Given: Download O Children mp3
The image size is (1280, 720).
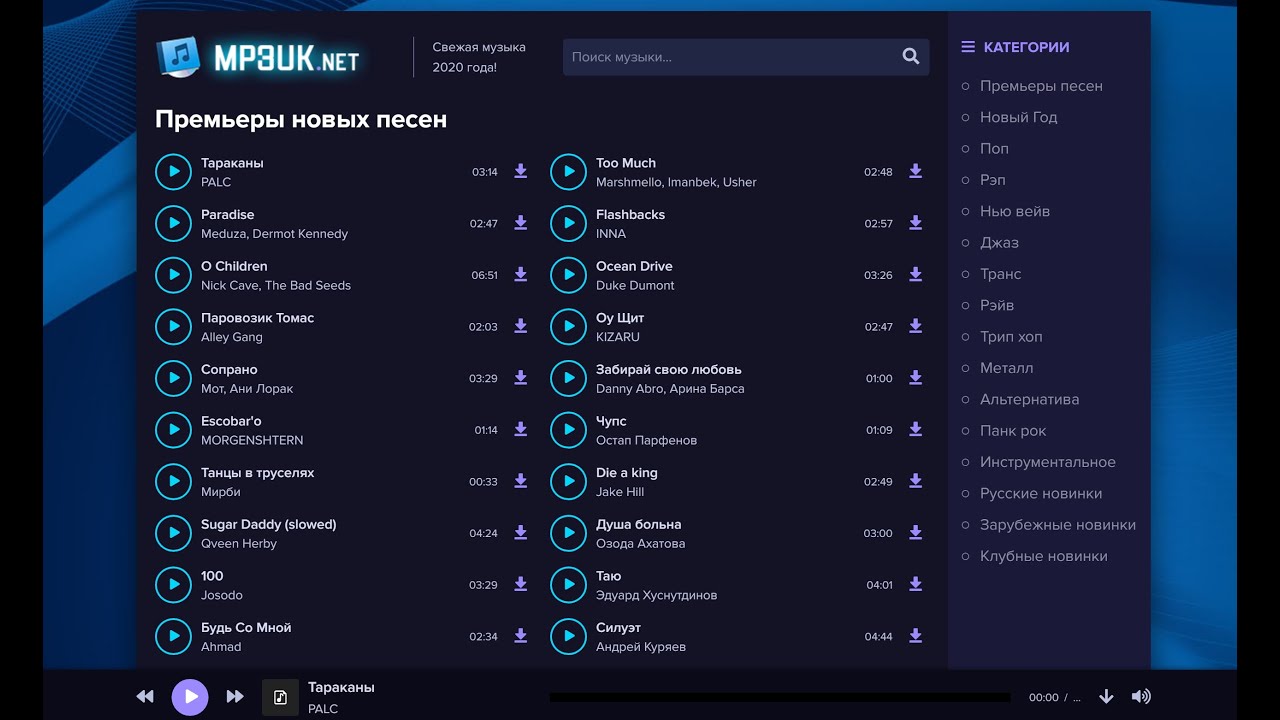Looking at the screenshot, I should click(520, 274).
